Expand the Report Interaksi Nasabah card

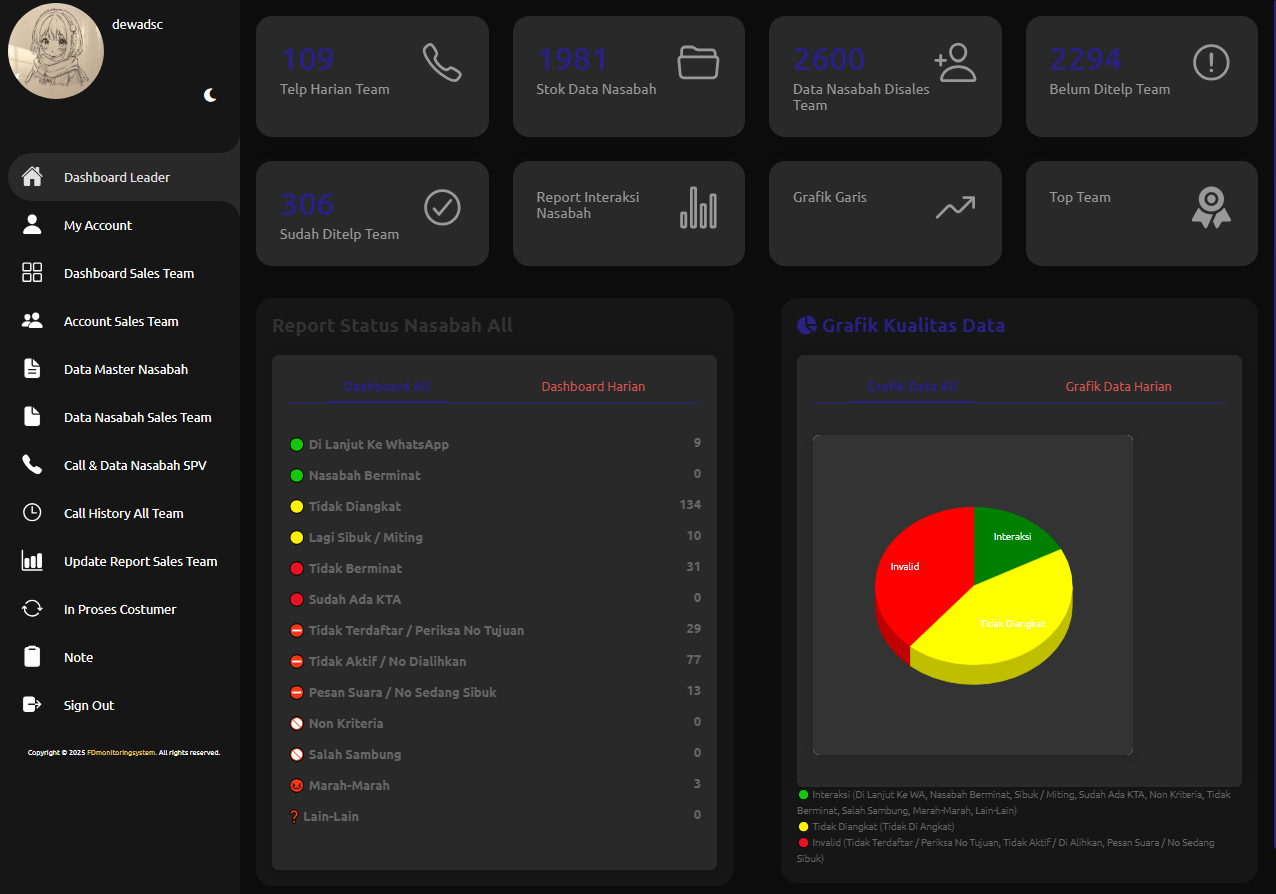(628, 213)
